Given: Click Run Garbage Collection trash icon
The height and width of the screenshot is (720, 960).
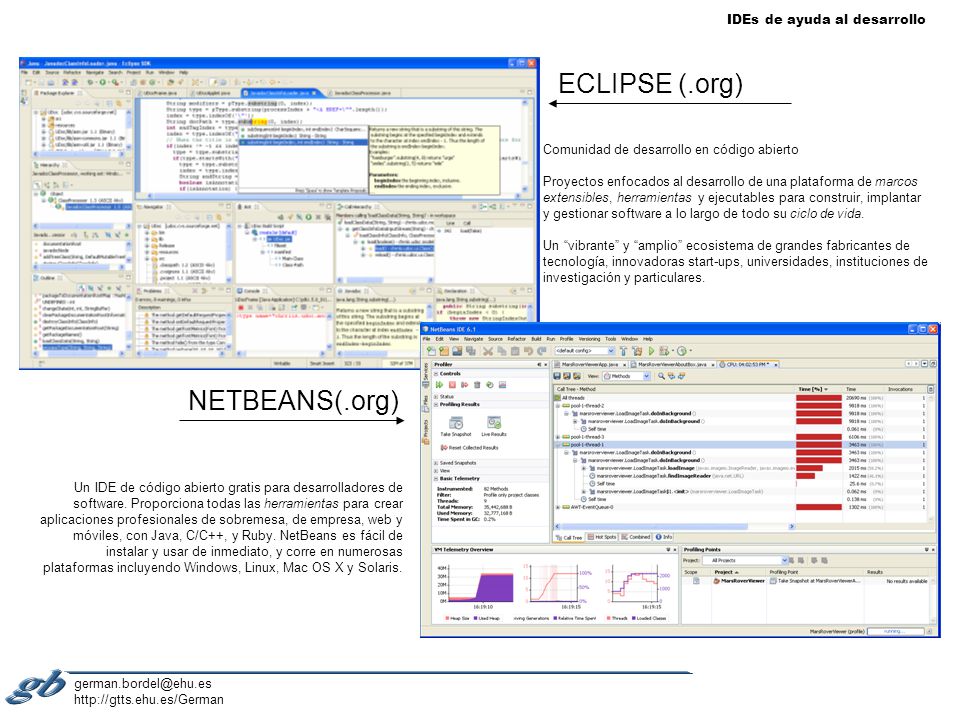Looking at the screenshot, I should pos(477,385).
